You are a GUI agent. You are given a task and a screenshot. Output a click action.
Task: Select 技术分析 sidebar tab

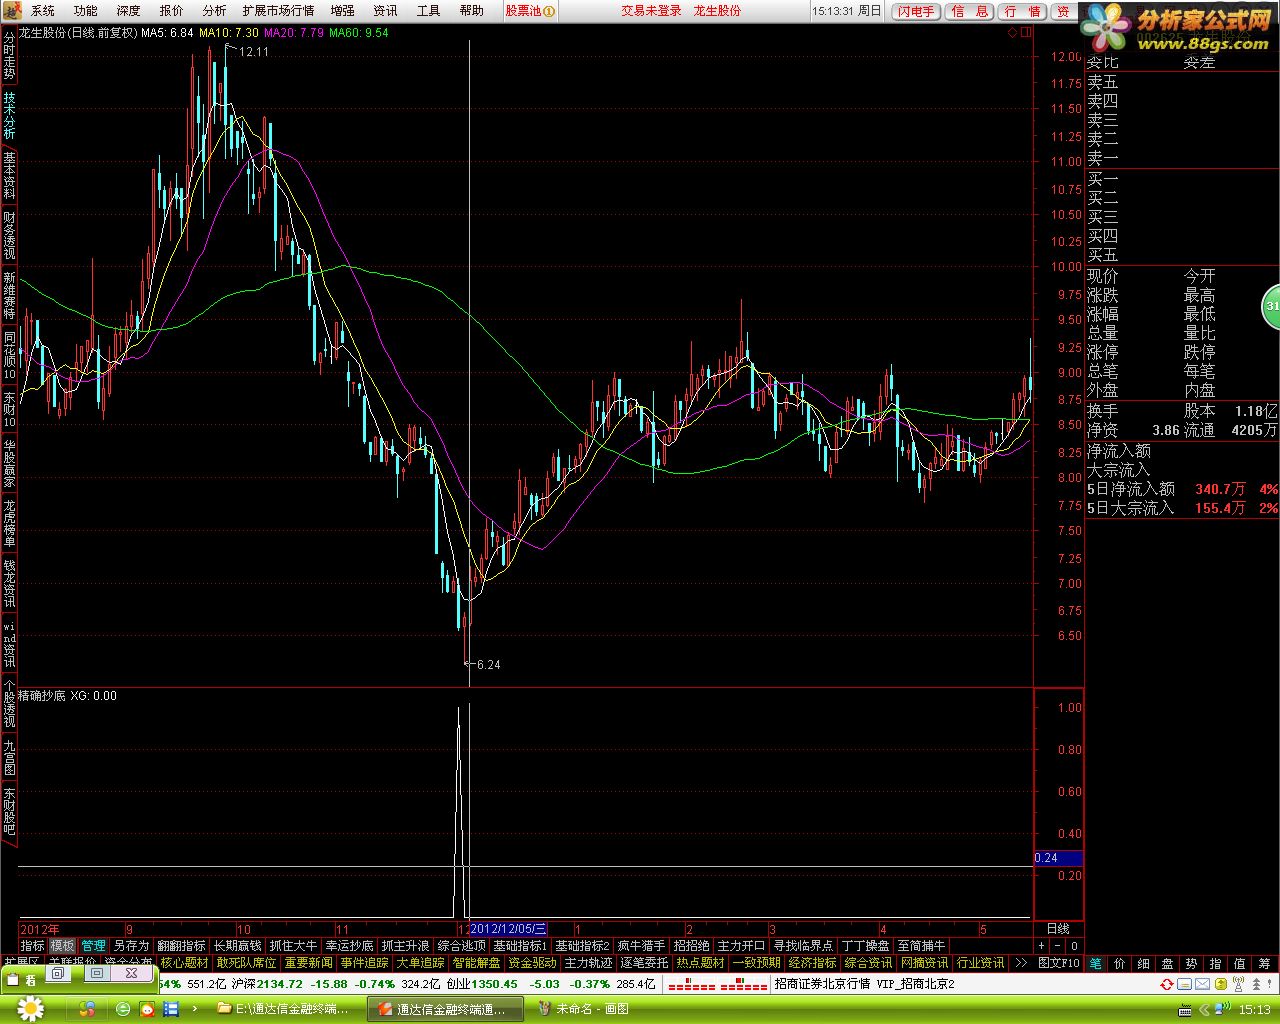(x=9, y=116)
